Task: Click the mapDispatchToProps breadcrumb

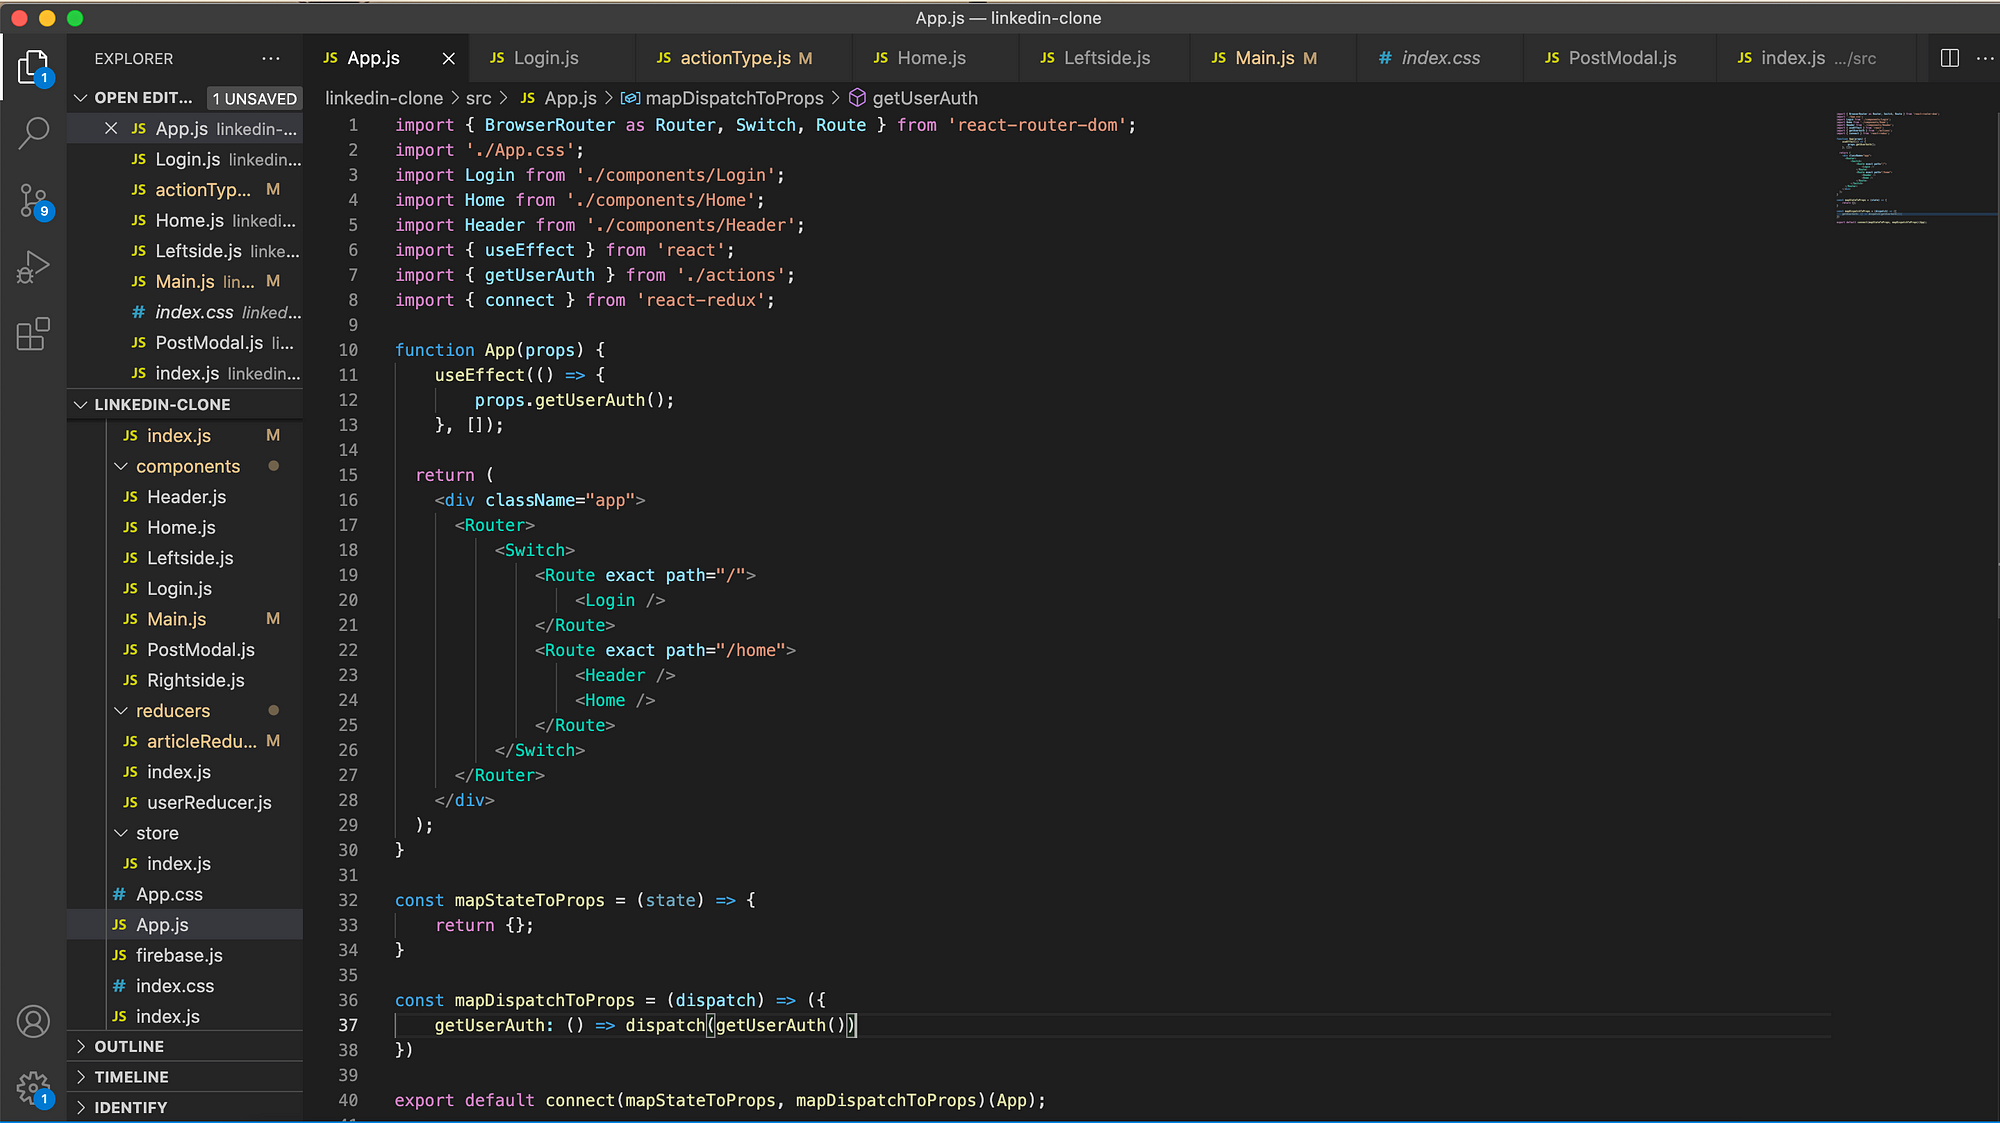Action: coord(723,98)
